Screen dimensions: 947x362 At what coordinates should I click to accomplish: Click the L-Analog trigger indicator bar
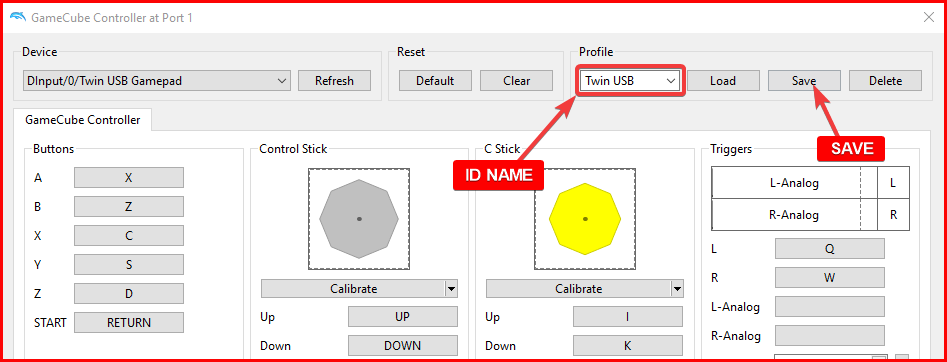click(x=794, y=183)
